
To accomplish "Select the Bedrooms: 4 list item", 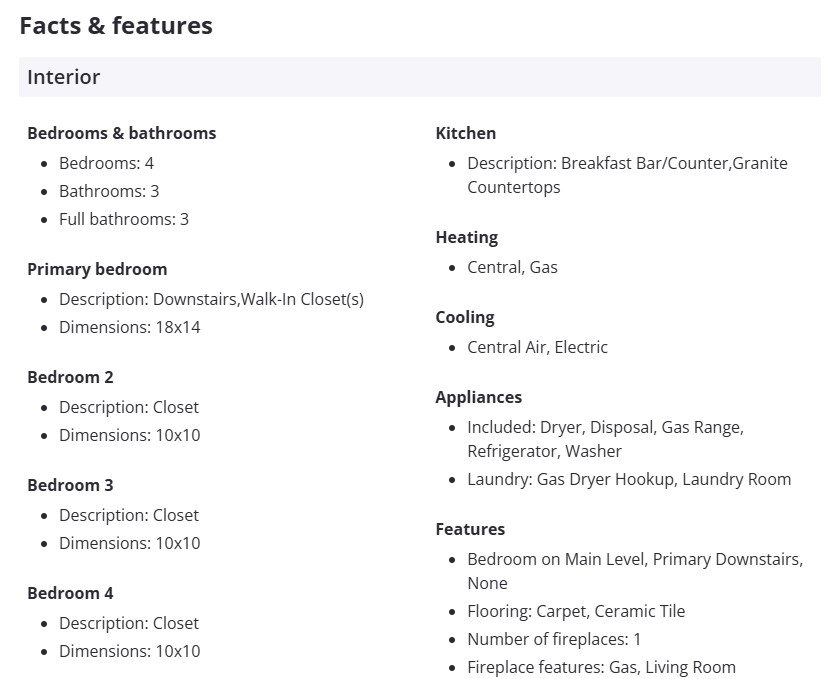I will point(106,163).
